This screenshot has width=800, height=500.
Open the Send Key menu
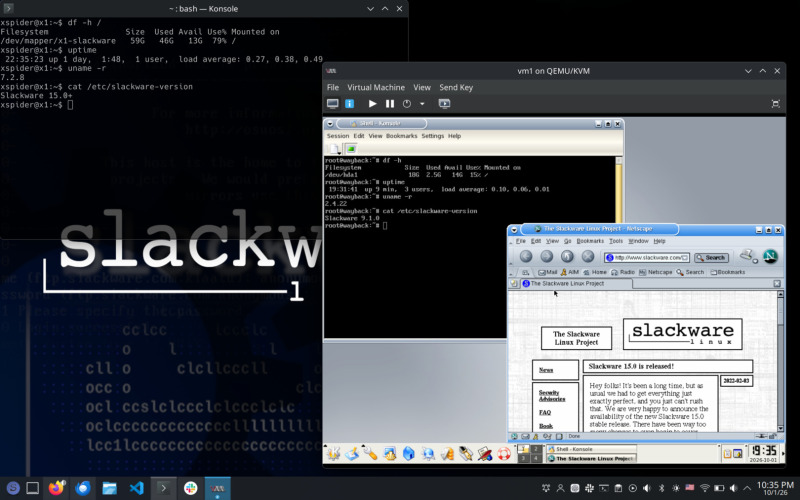(456, 87)
